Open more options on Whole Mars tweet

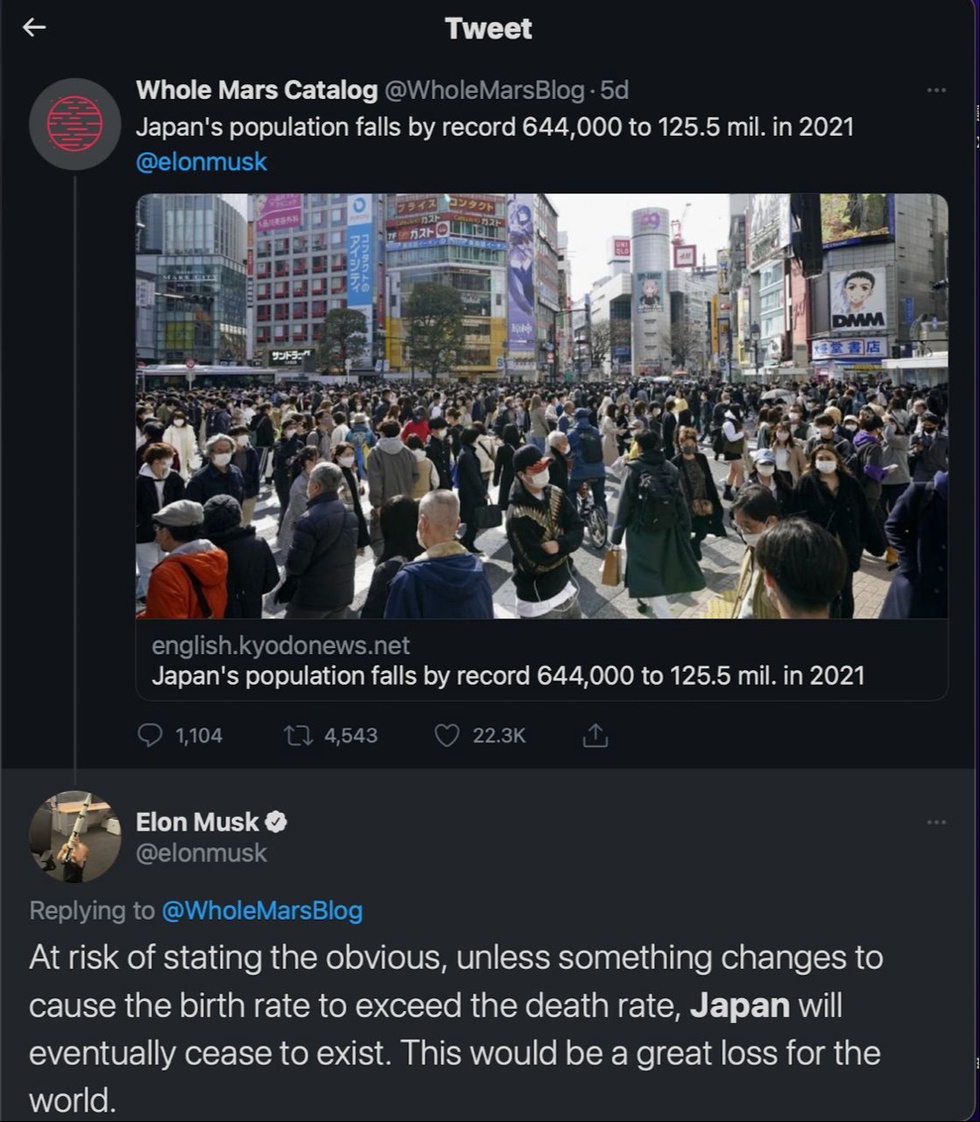pos(936,90)
